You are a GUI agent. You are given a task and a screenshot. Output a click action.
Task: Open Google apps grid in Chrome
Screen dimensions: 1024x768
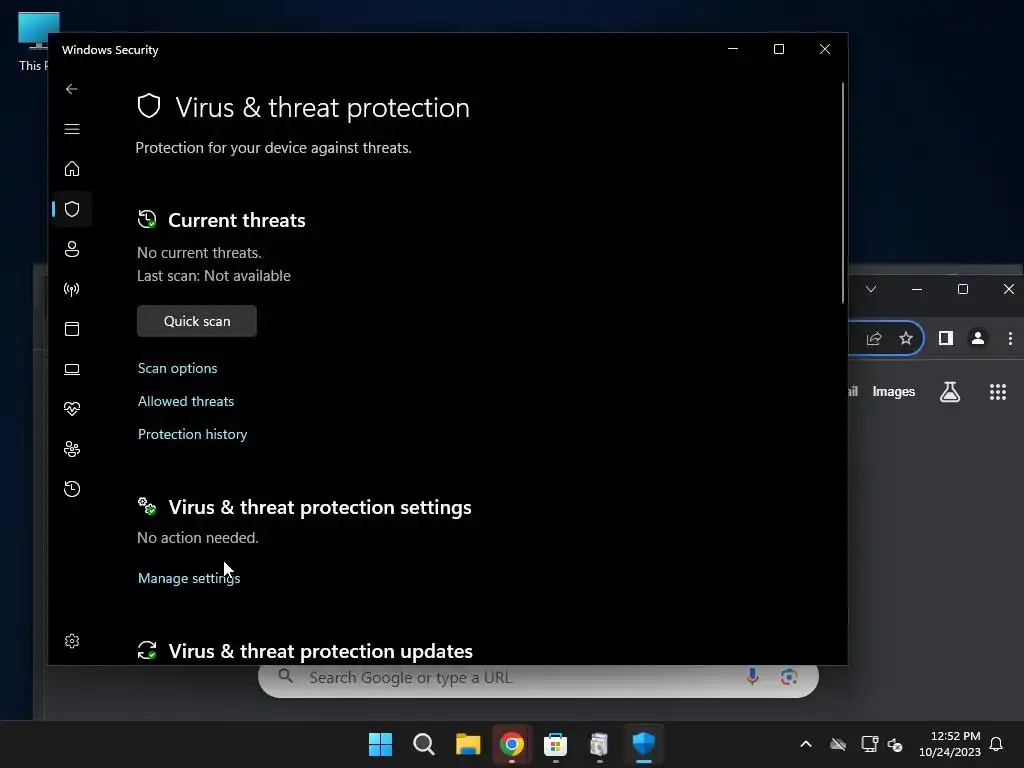[x=997, y=392]
